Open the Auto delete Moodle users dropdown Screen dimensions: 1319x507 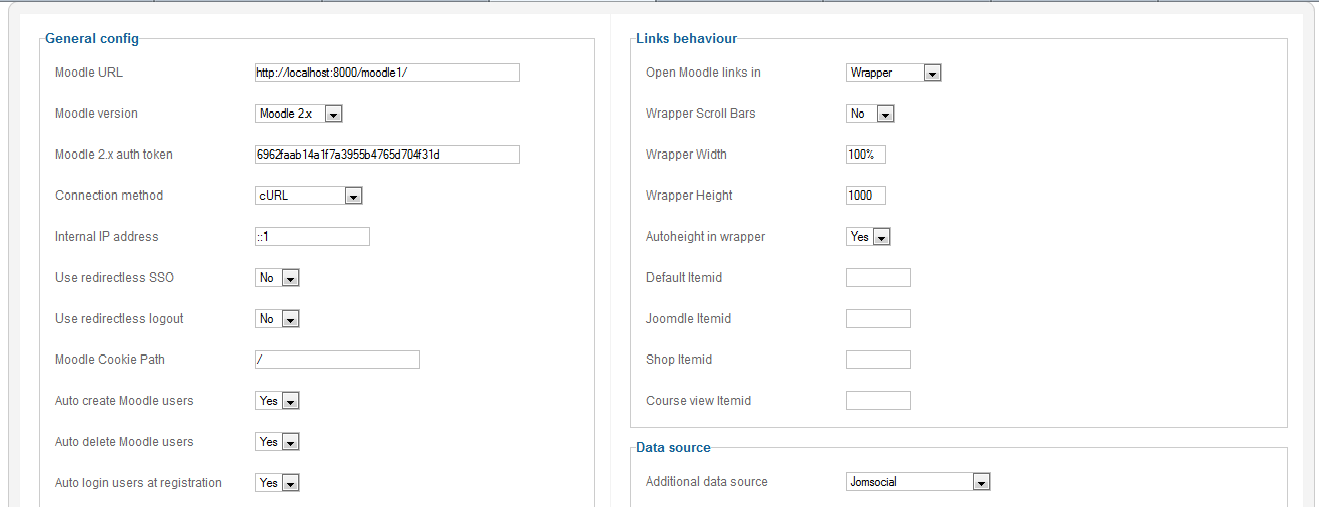pos(277,442)
